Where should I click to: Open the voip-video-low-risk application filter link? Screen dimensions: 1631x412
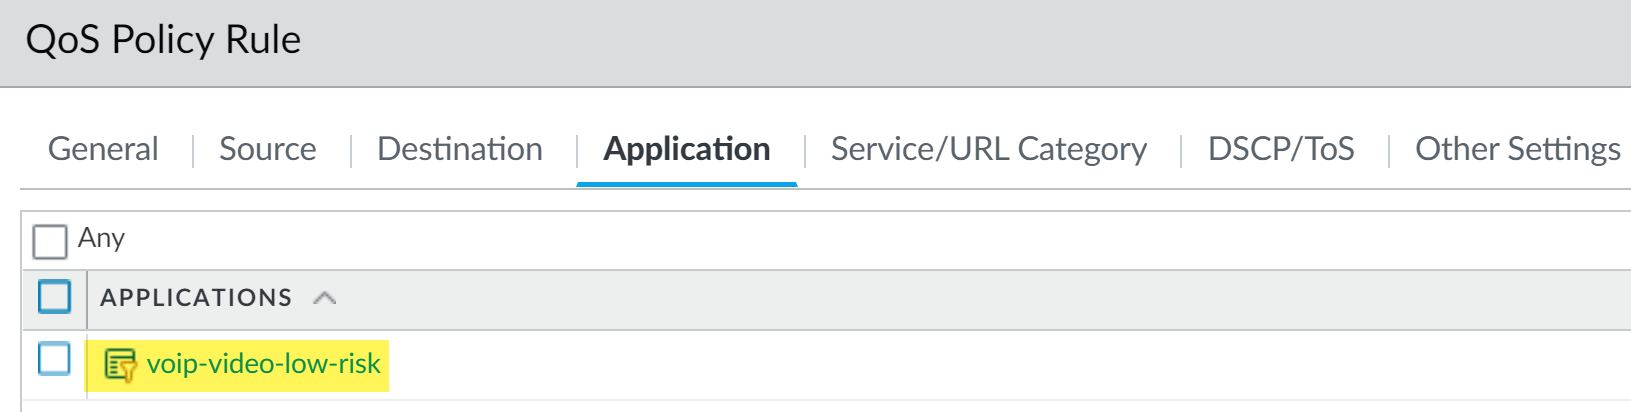263,364
